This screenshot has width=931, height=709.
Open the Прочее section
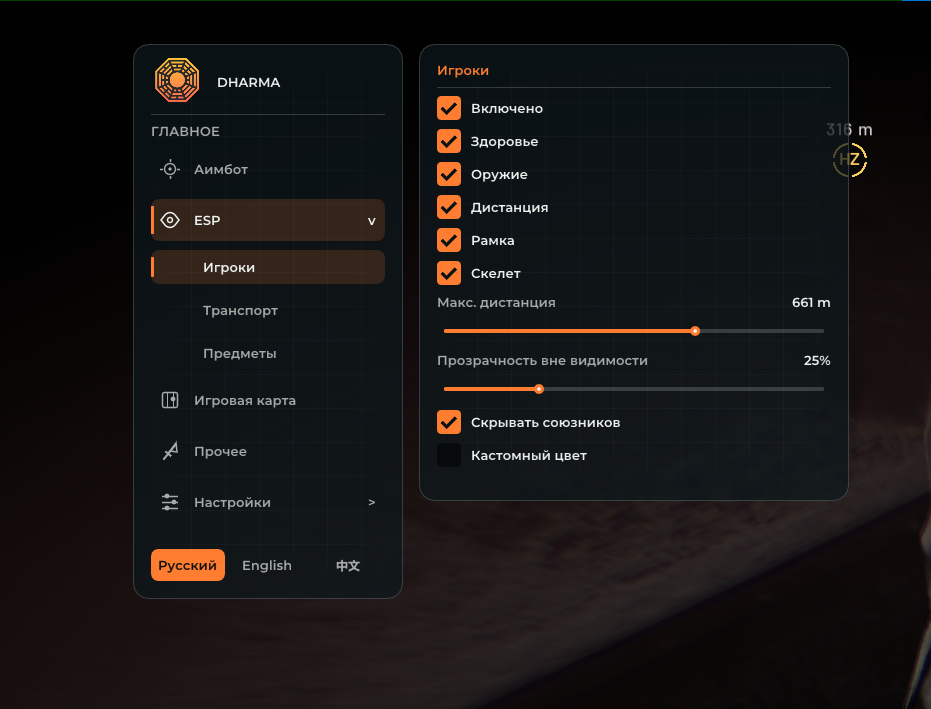tap(268, 451)
